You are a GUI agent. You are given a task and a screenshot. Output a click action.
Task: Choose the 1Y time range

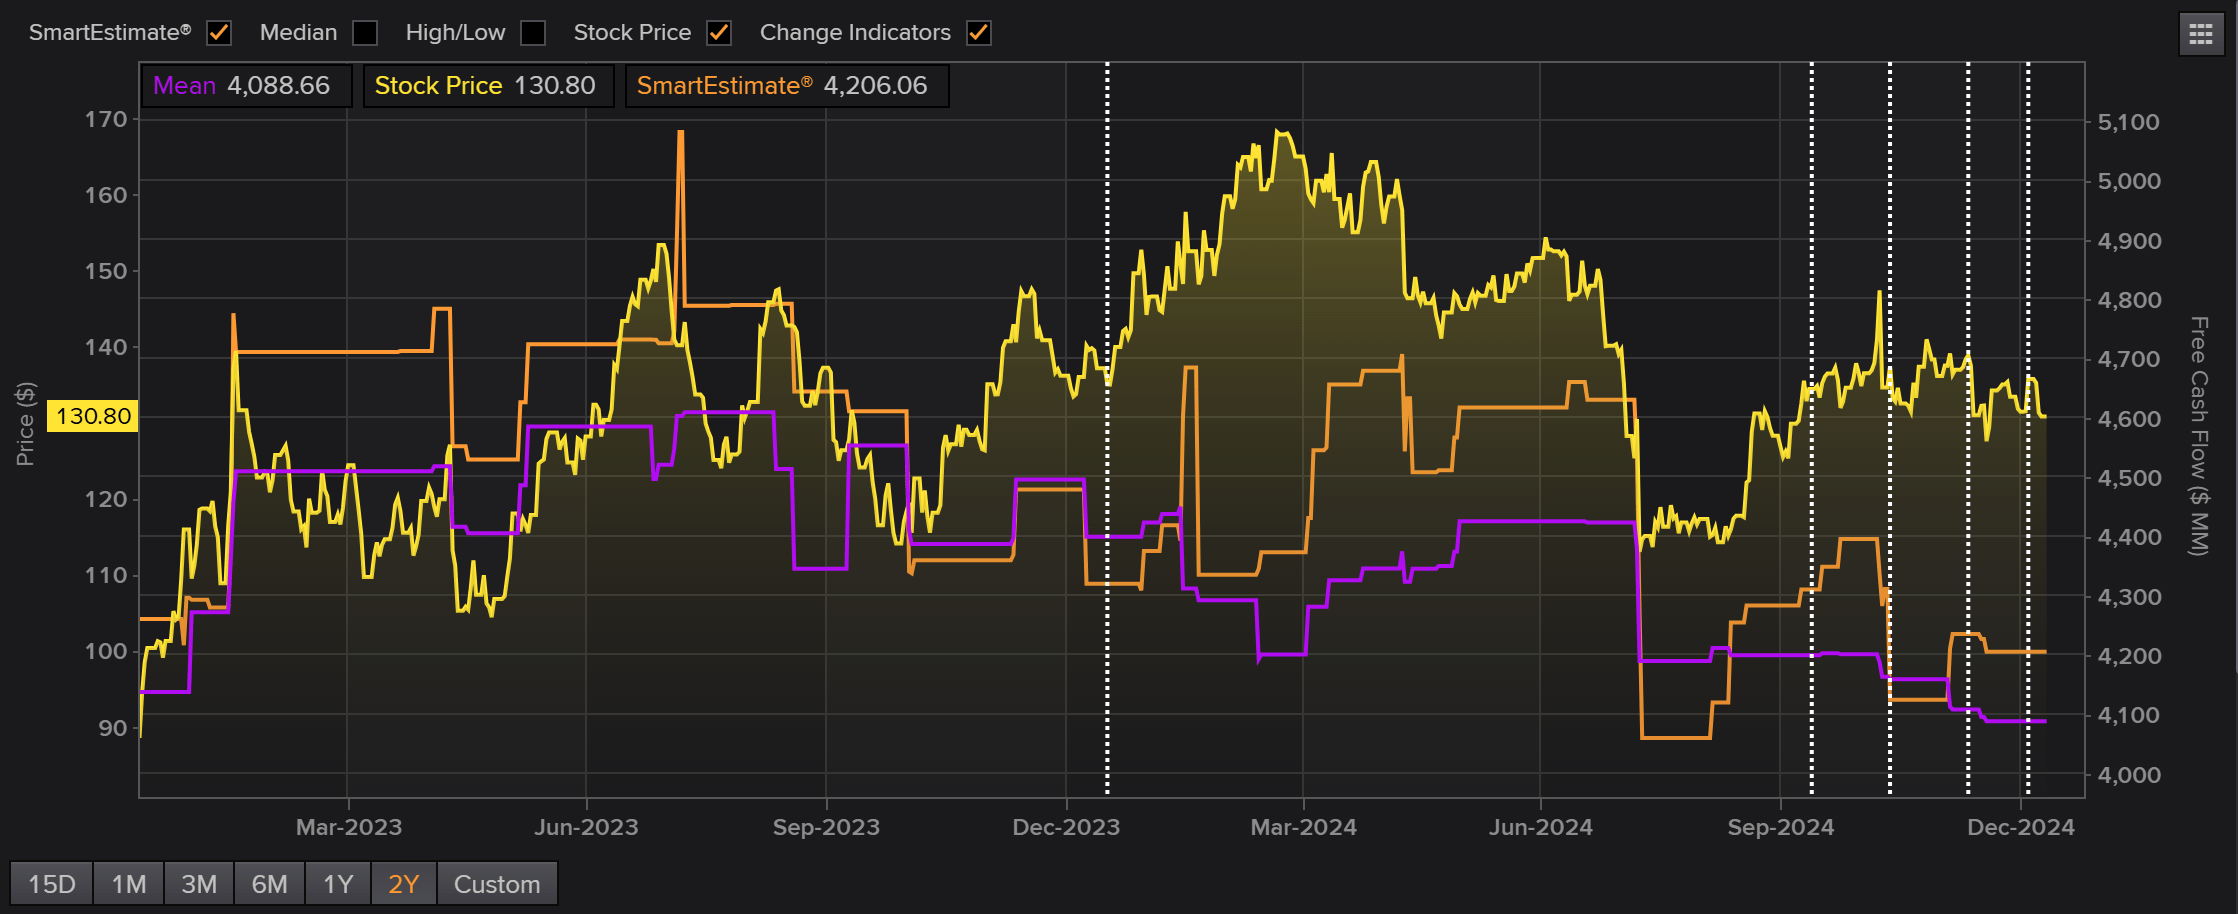tap(338, 884)
